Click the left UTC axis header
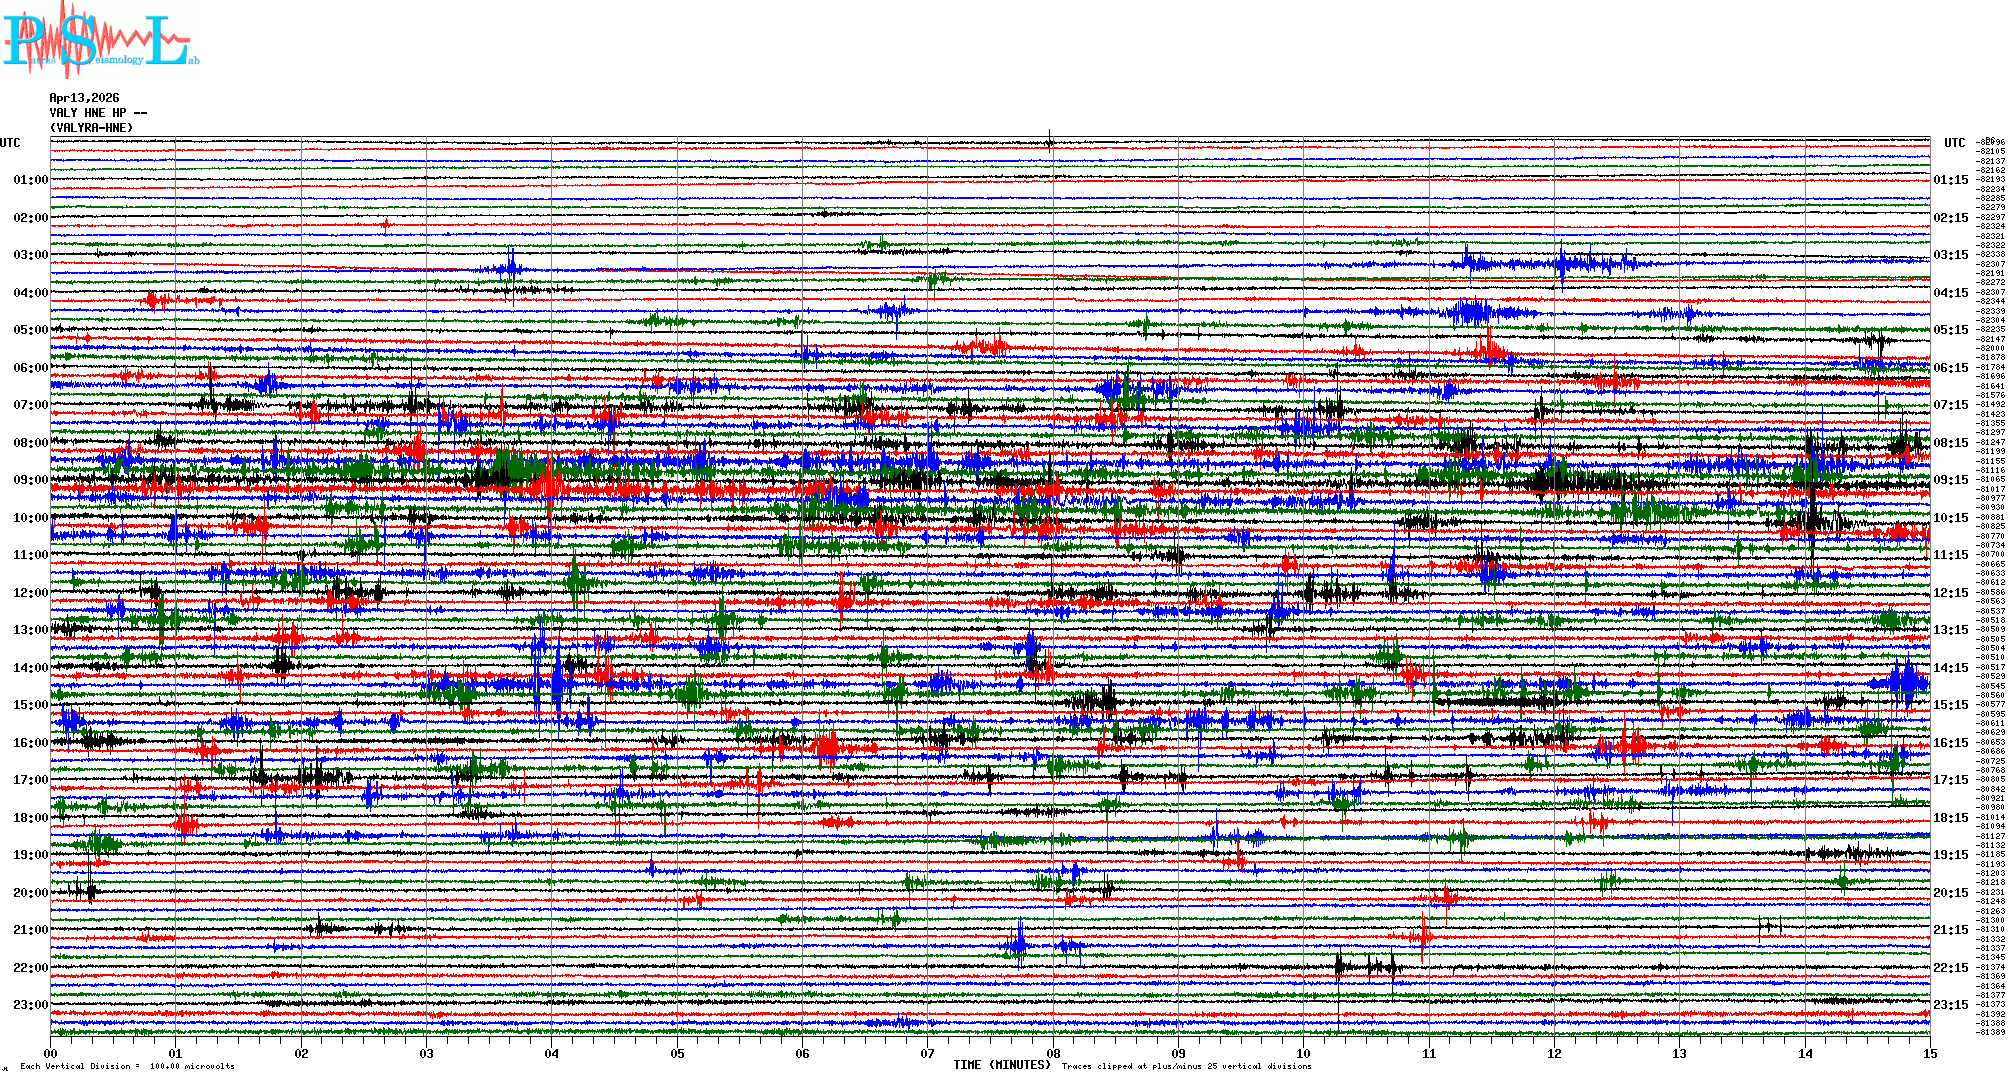The width and height of the screenshot is (2010, 1080). pyautogui.click(x=10, y=143)
